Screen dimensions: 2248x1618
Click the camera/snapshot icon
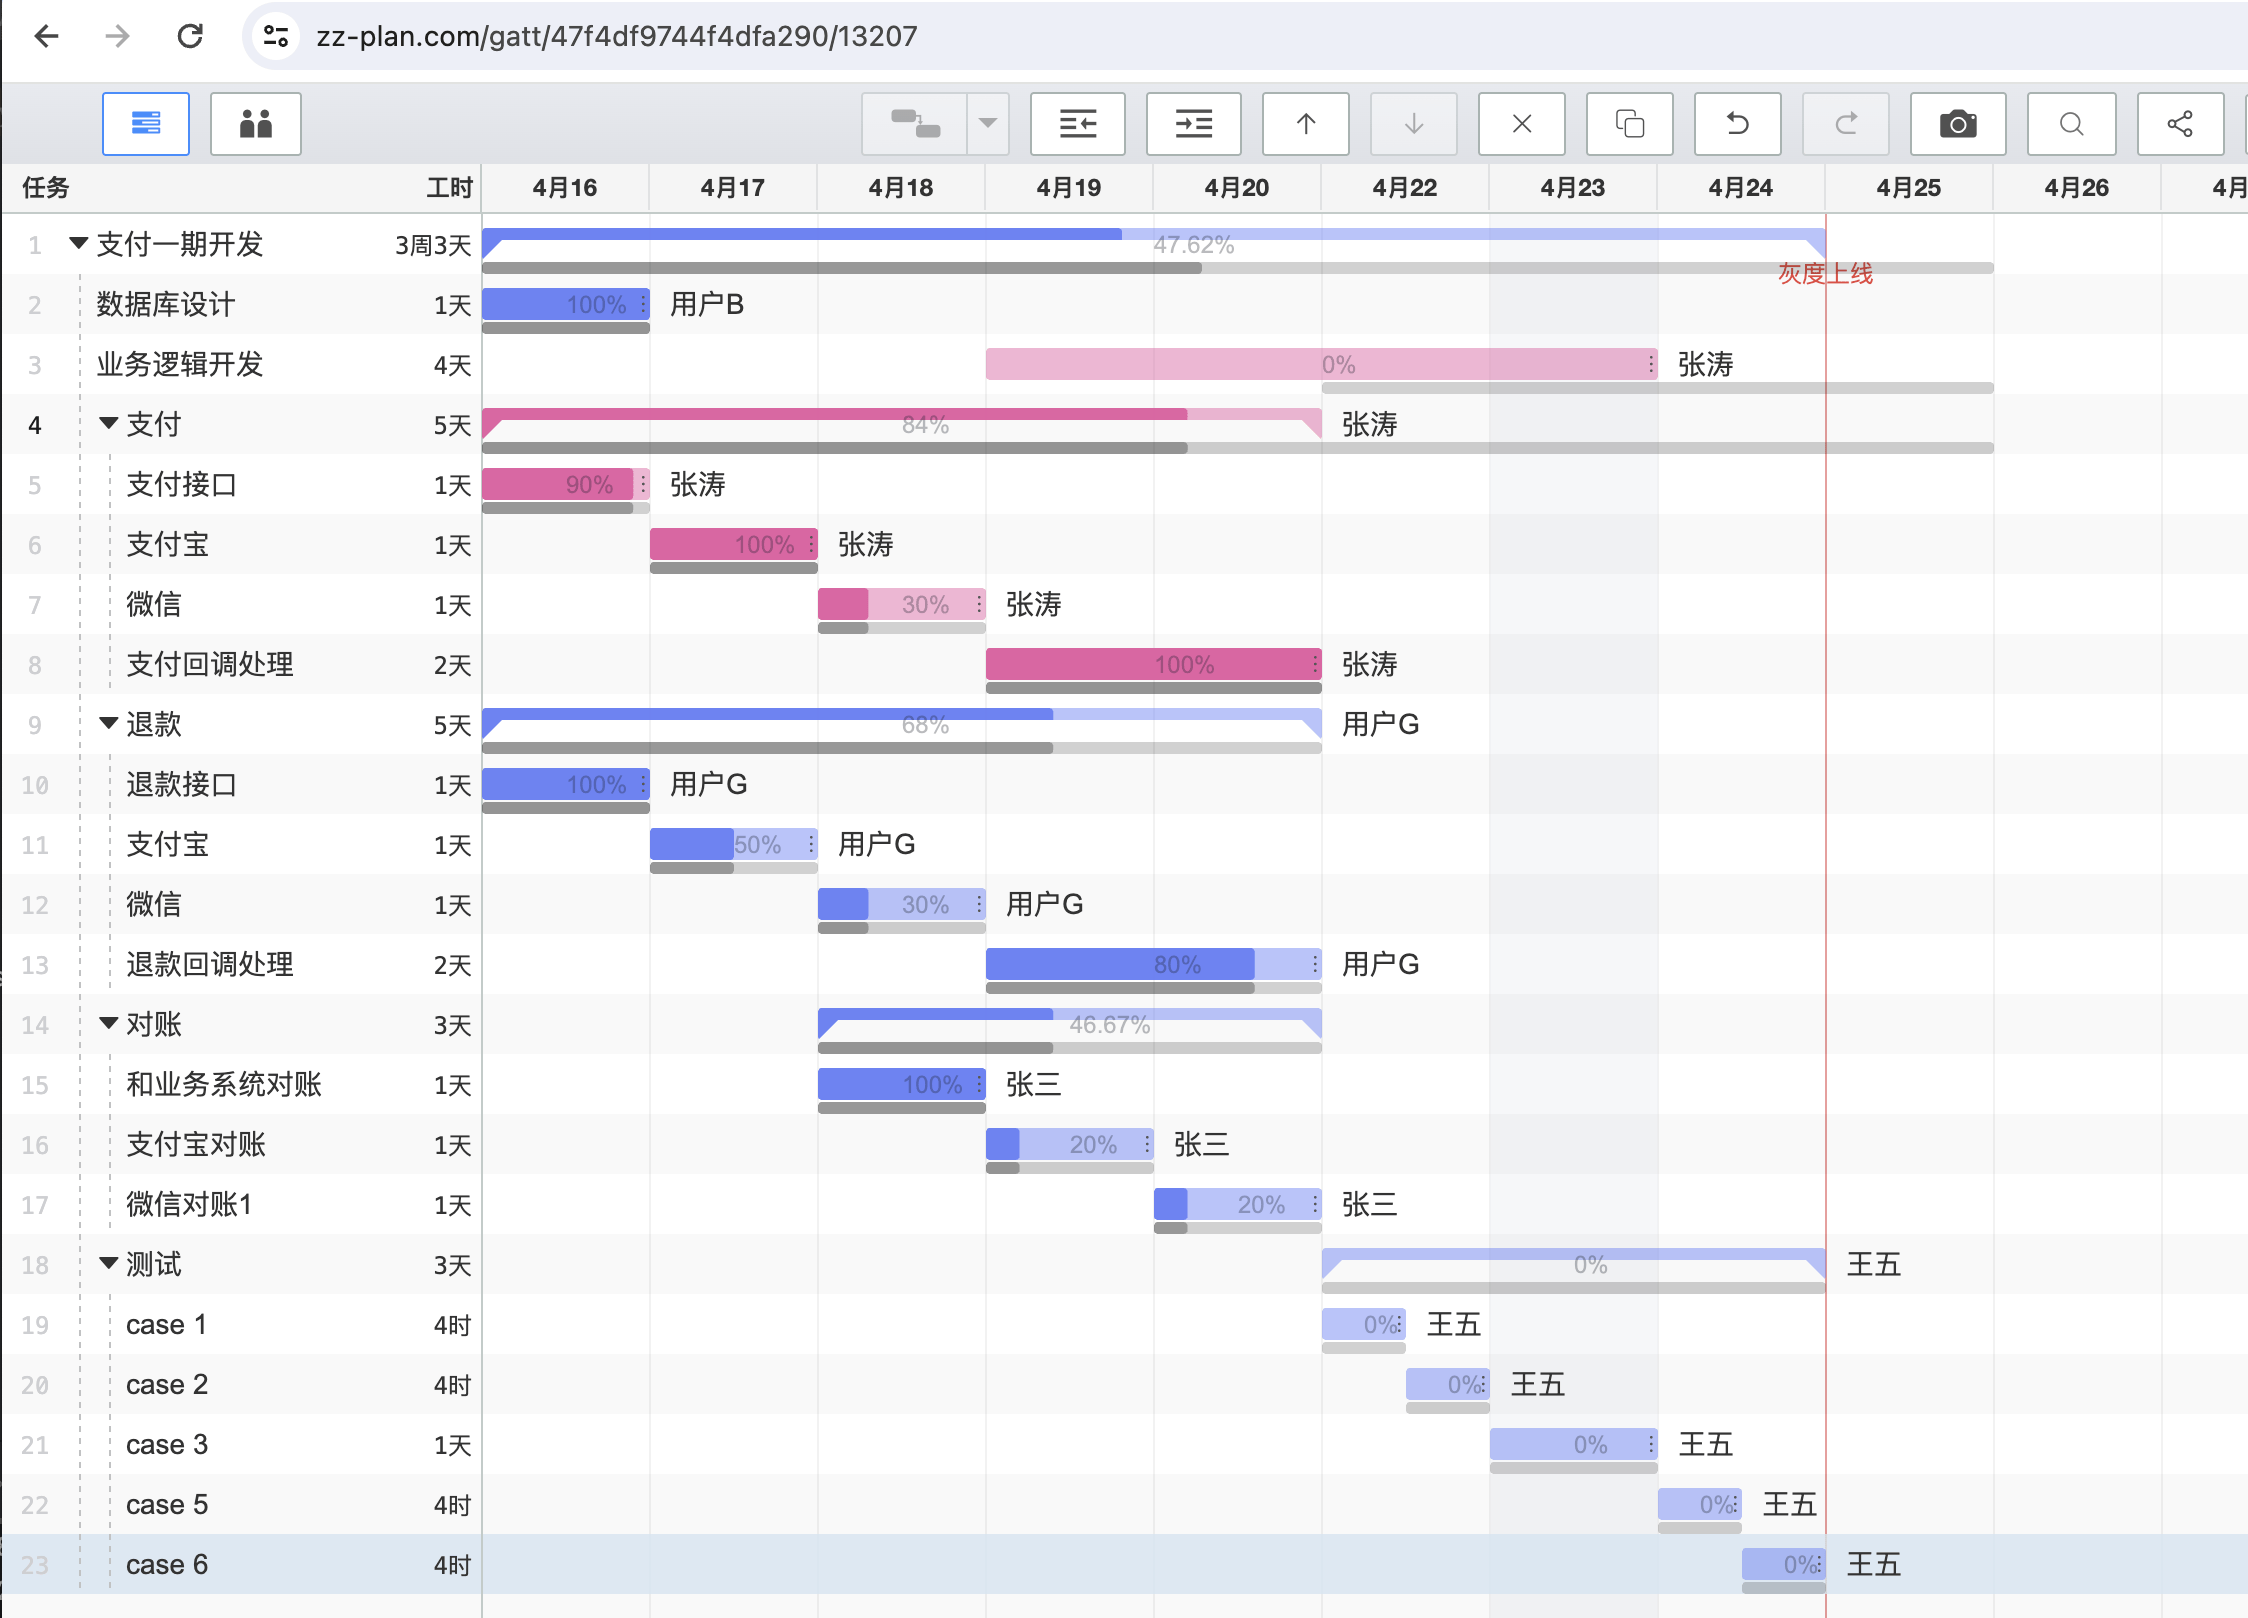pyautogui.click(x=1958, y=124)
